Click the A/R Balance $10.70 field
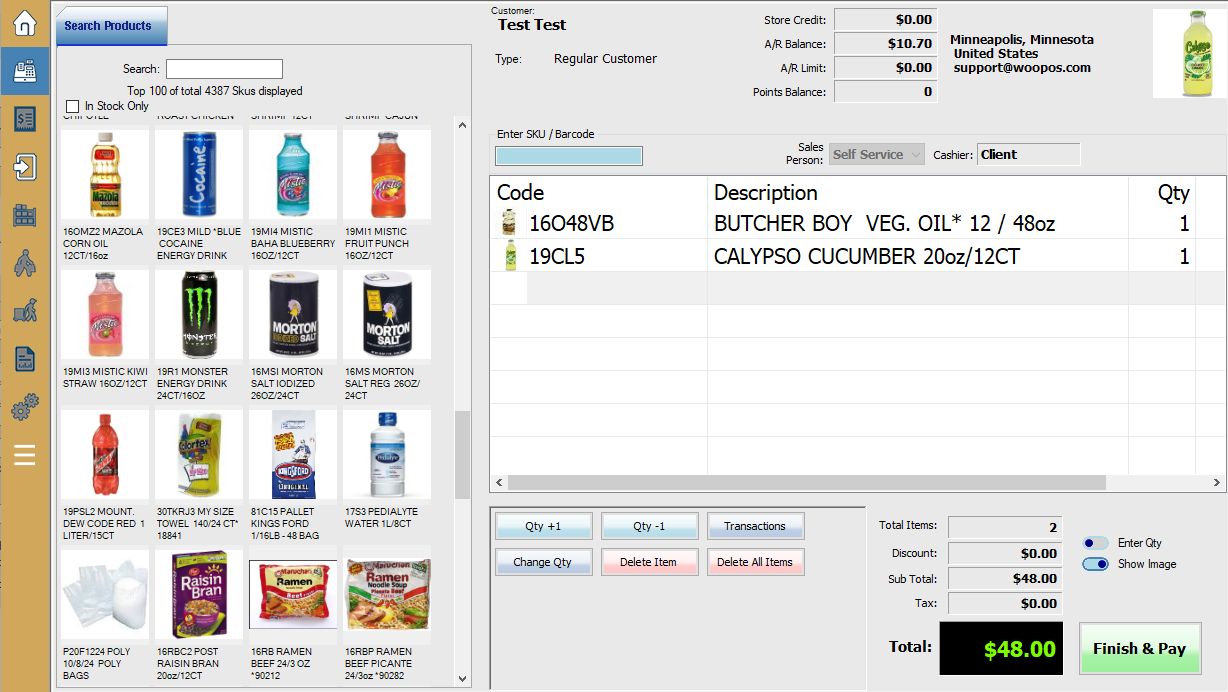 (885, 43)
